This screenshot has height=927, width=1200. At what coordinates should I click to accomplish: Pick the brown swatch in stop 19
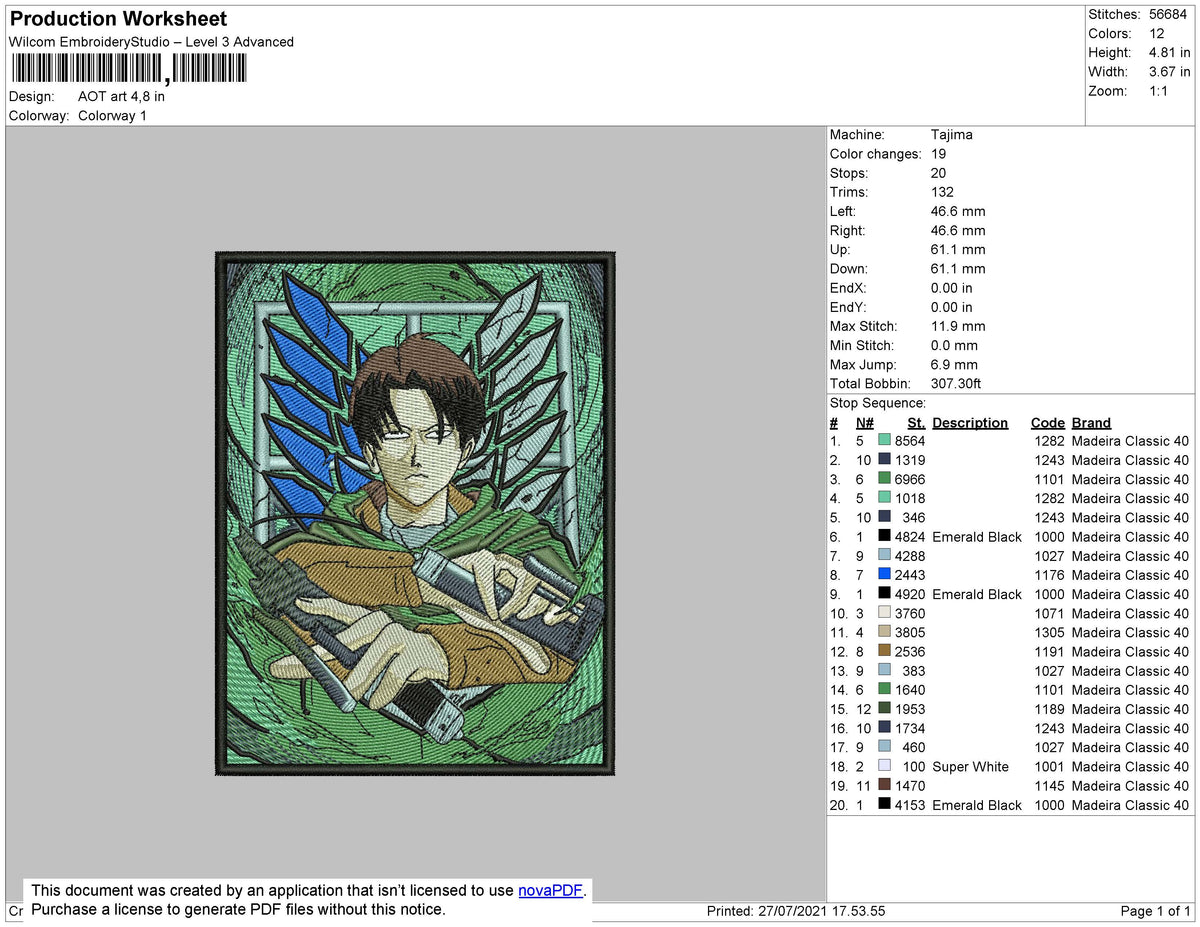point(884,786)
